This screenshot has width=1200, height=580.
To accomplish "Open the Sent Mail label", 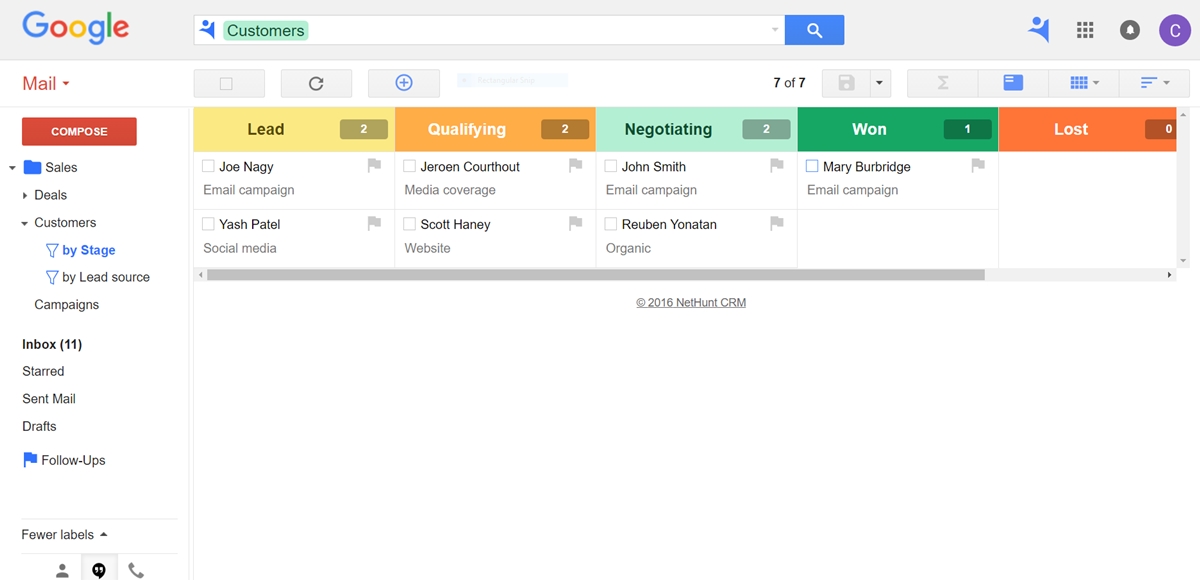I will coord(49,399).
